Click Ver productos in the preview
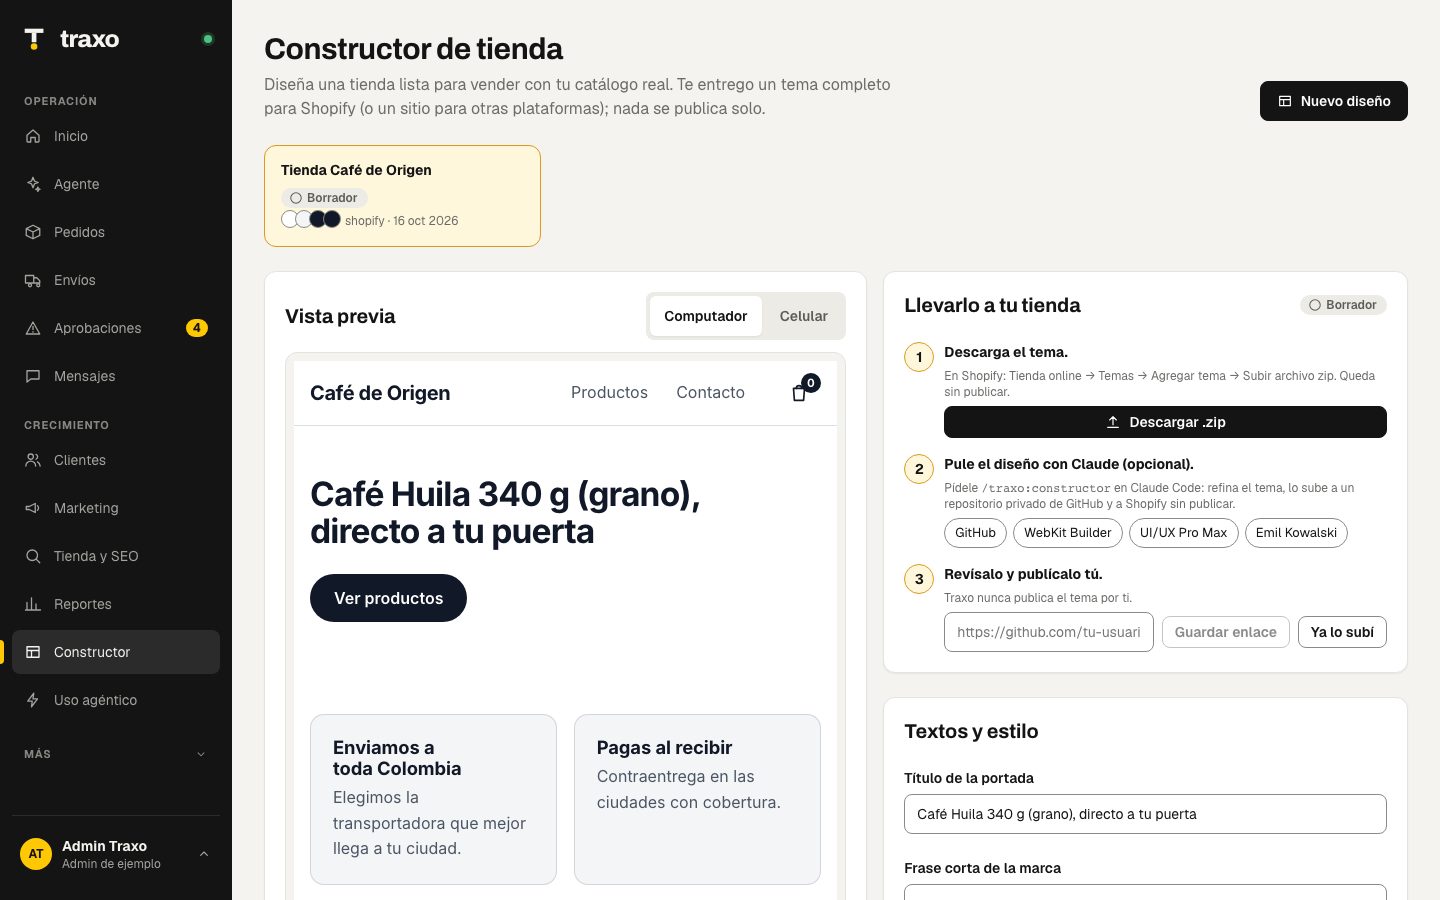This screenshot has height=900, width=1440. (x=388, y=598)
